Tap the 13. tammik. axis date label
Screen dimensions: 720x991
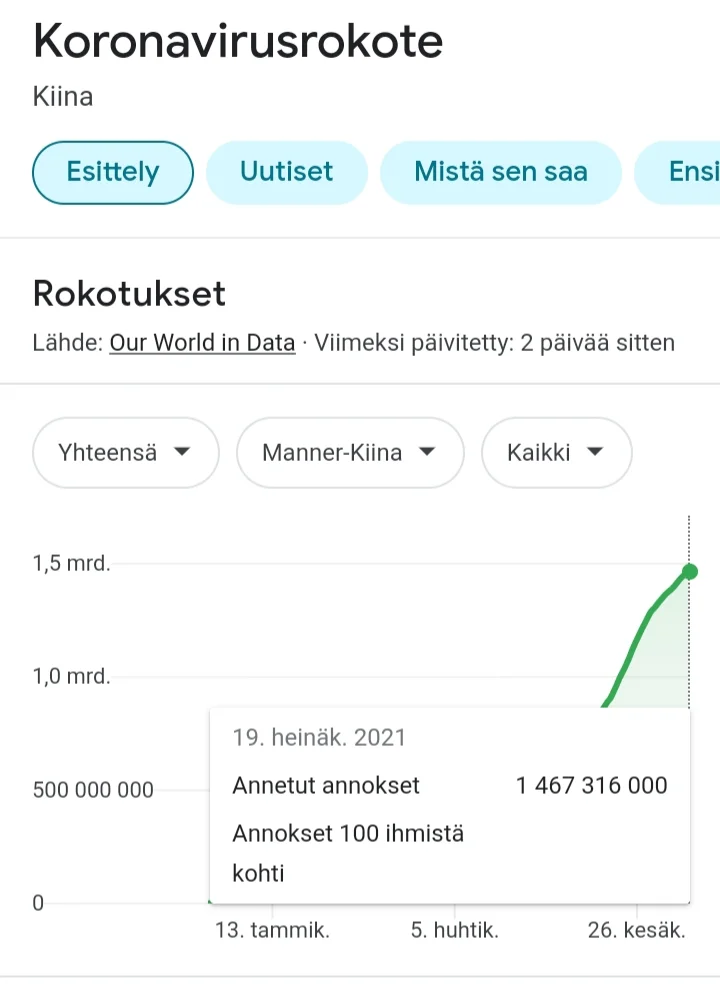coord(272,930)
